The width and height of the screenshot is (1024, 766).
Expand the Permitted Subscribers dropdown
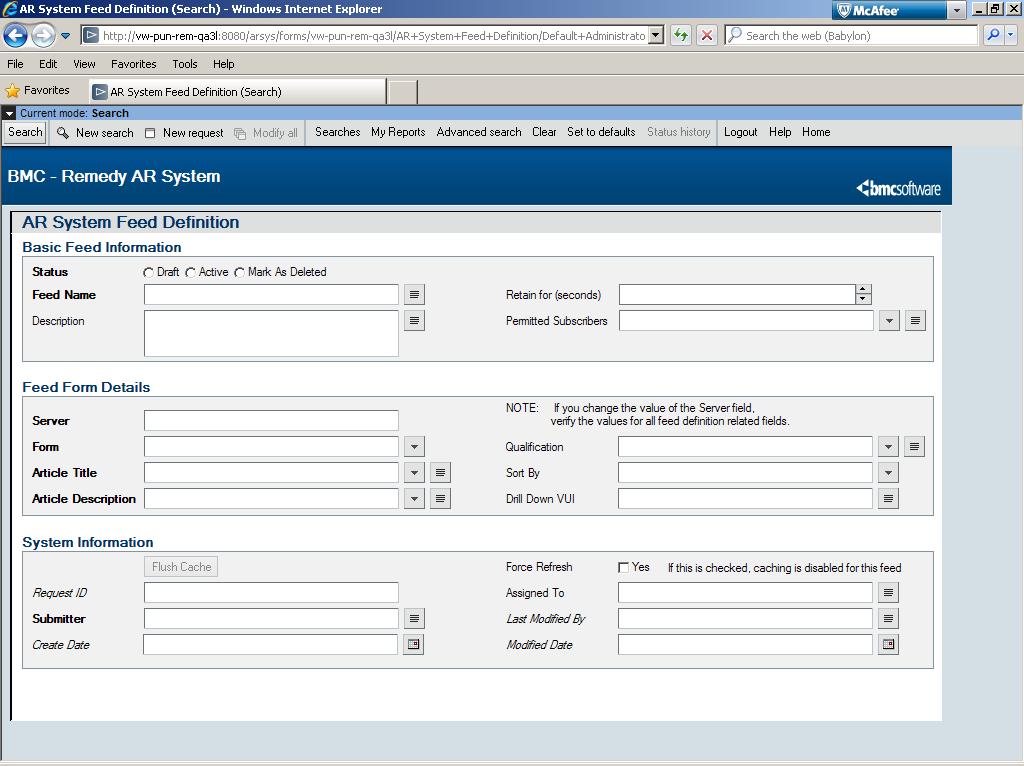pos(889,321)
